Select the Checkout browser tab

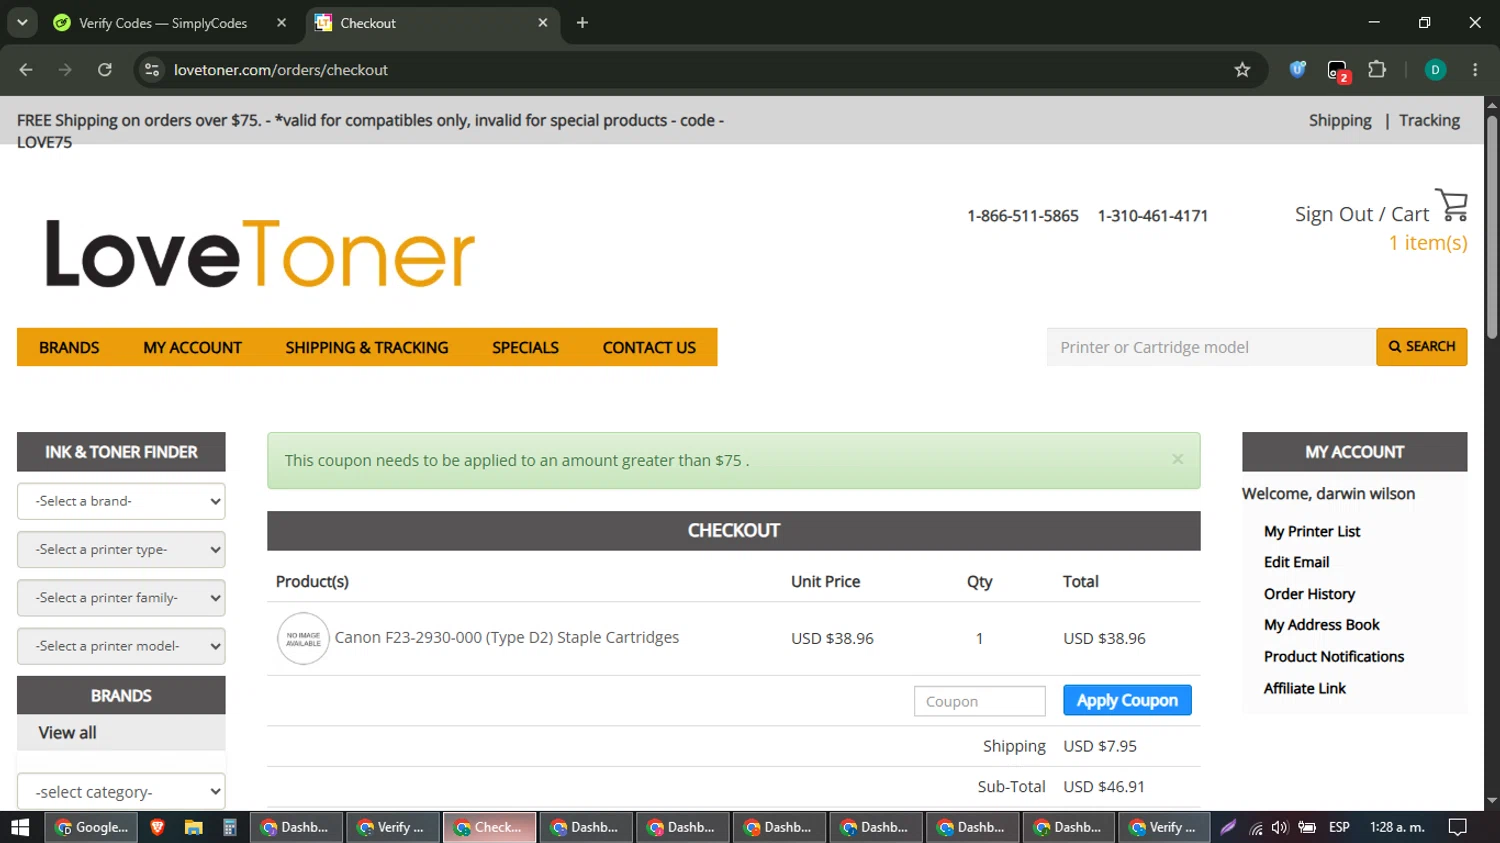click(432, 23)
